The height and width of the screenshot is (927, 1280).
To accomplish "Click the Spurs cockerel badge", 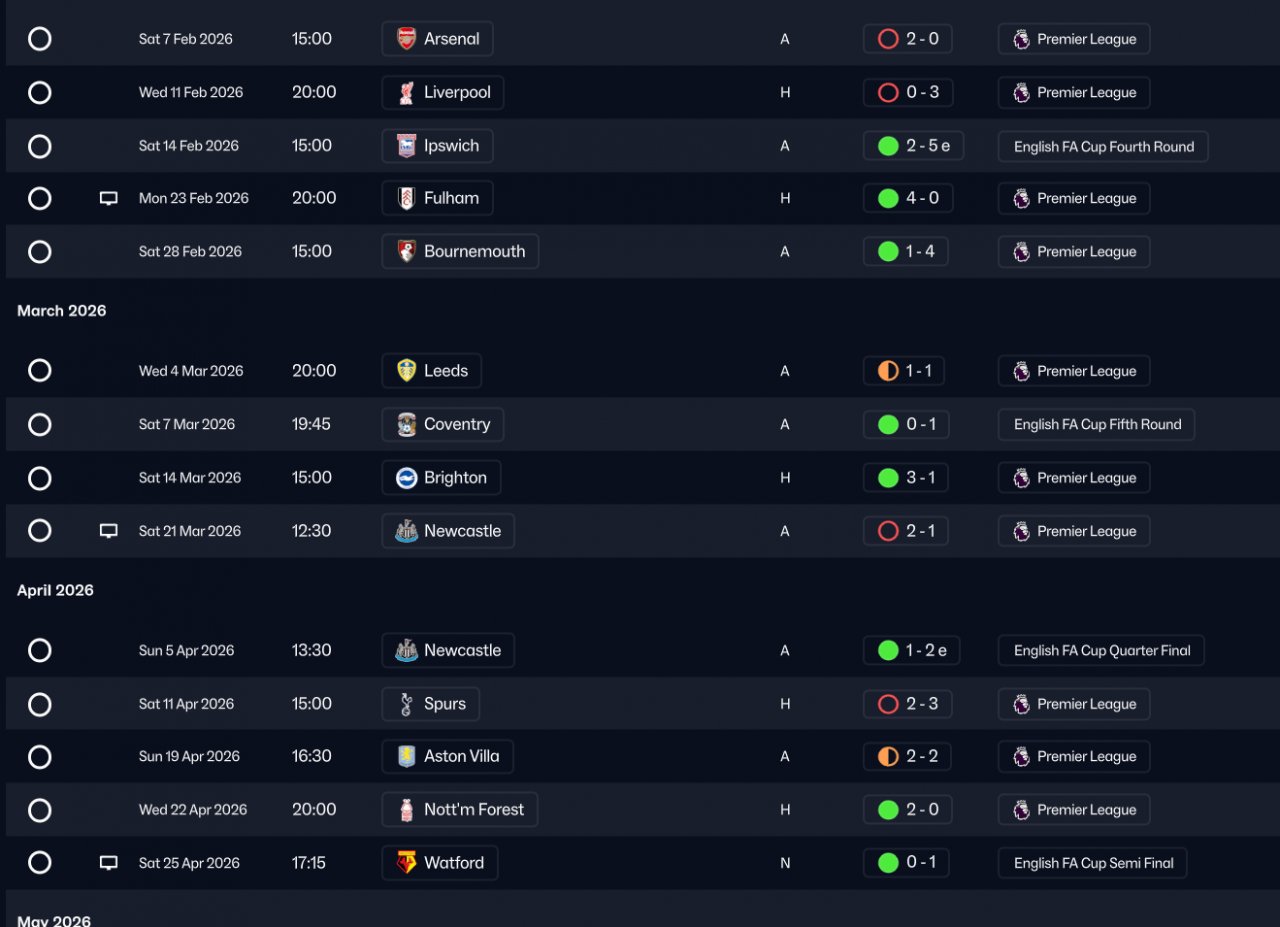I will [406, 704].
